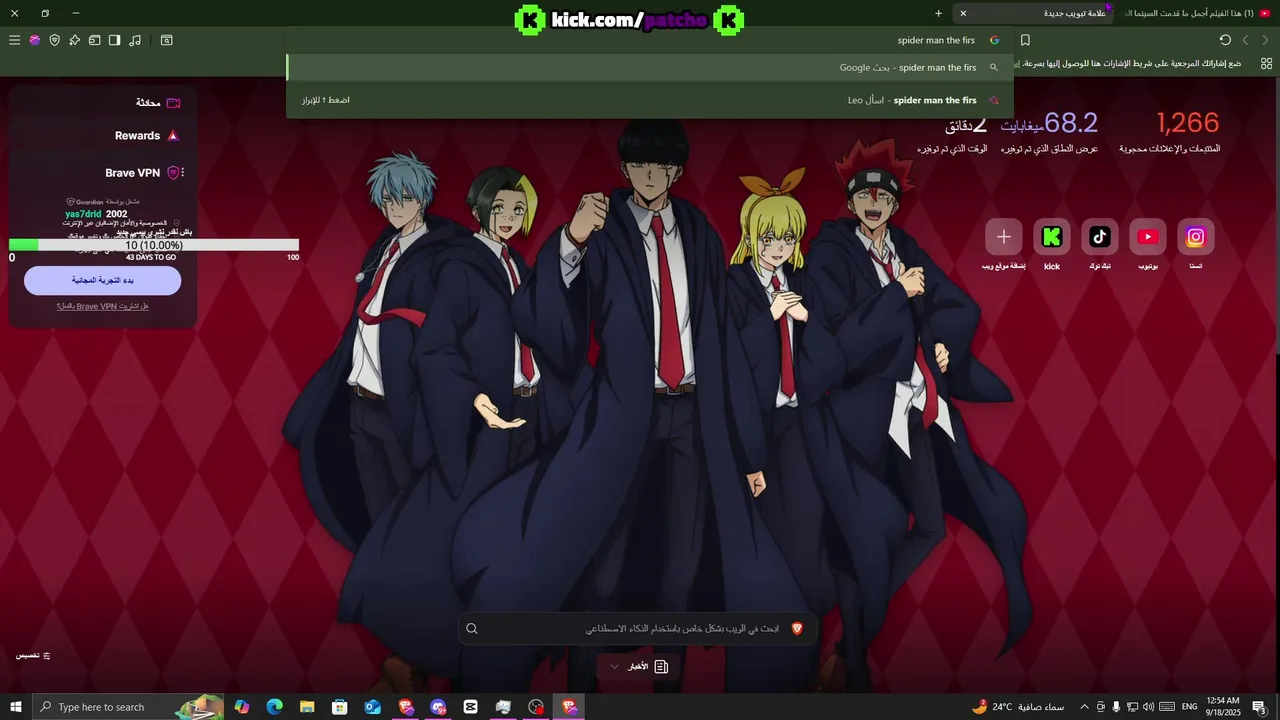The image size is (1280, 720).
Task: Start the free trial (بدء التجربة المجانية)
Action: (x=103, y=281)
